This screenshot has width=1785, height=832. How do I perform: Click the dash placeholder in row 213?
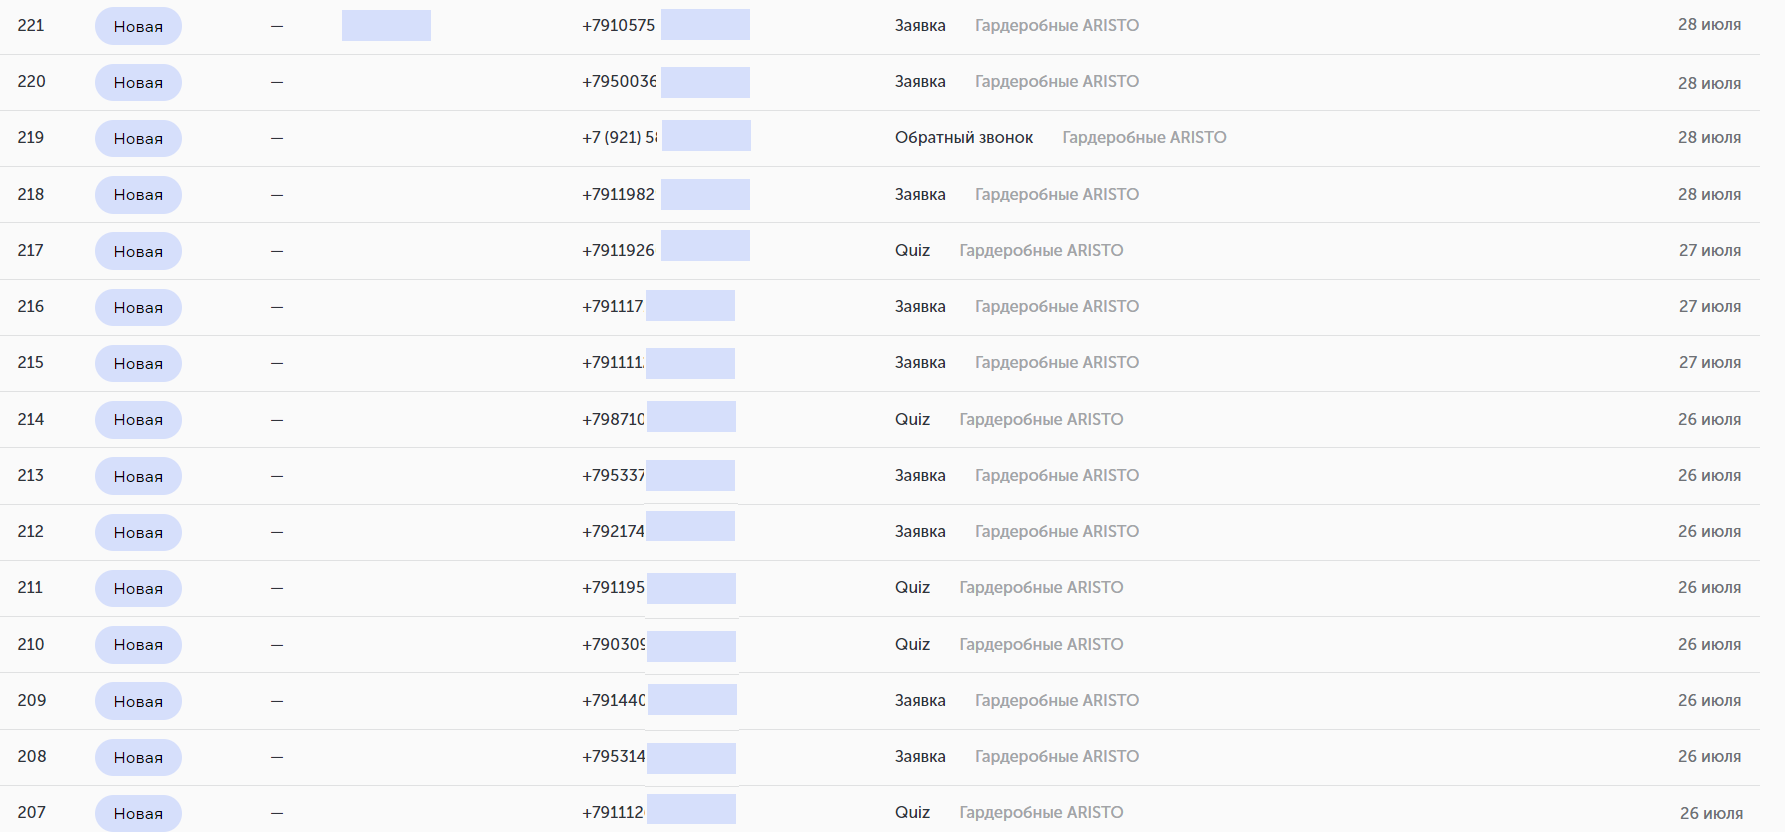coord(277,476)
